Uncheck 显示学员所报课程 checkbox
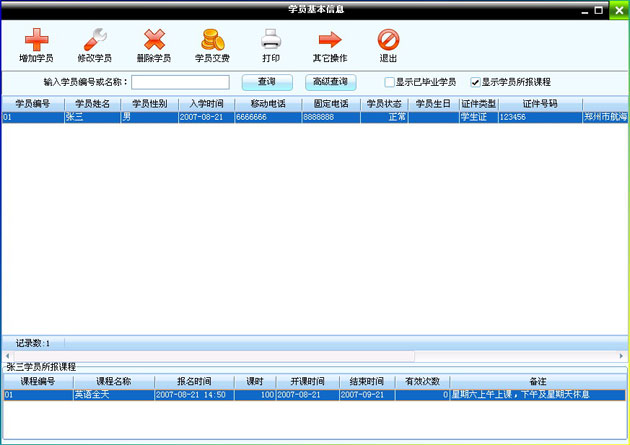The height and width of the screenshot is (445, 630). coord(476,82)
